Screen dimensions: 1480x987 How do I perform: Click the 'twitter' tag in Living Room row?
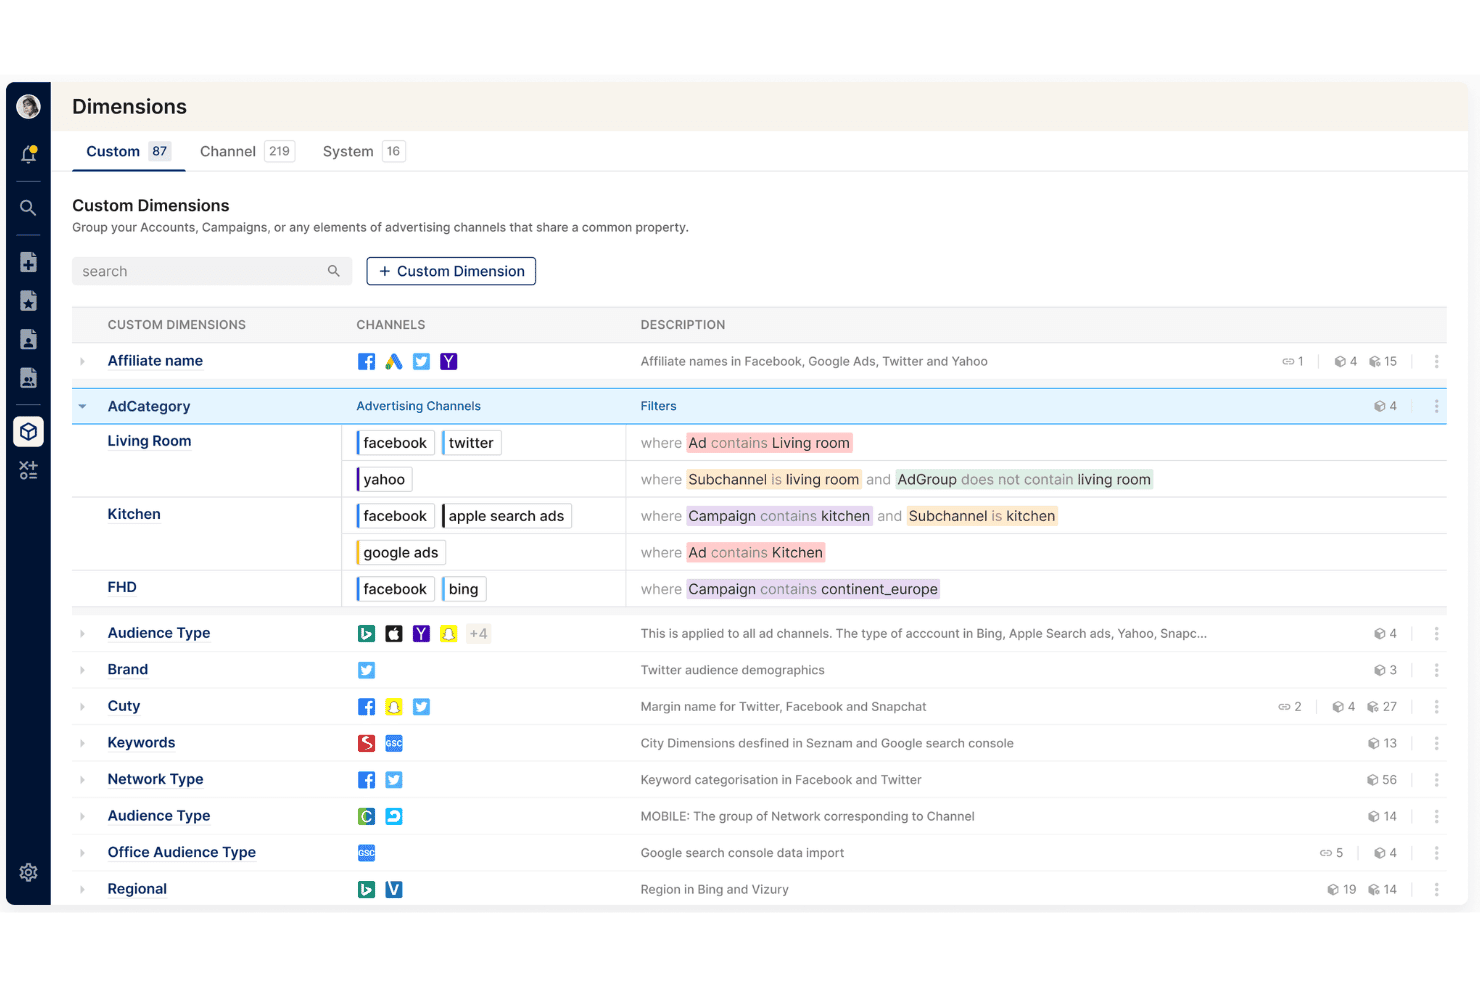(471, 443)
